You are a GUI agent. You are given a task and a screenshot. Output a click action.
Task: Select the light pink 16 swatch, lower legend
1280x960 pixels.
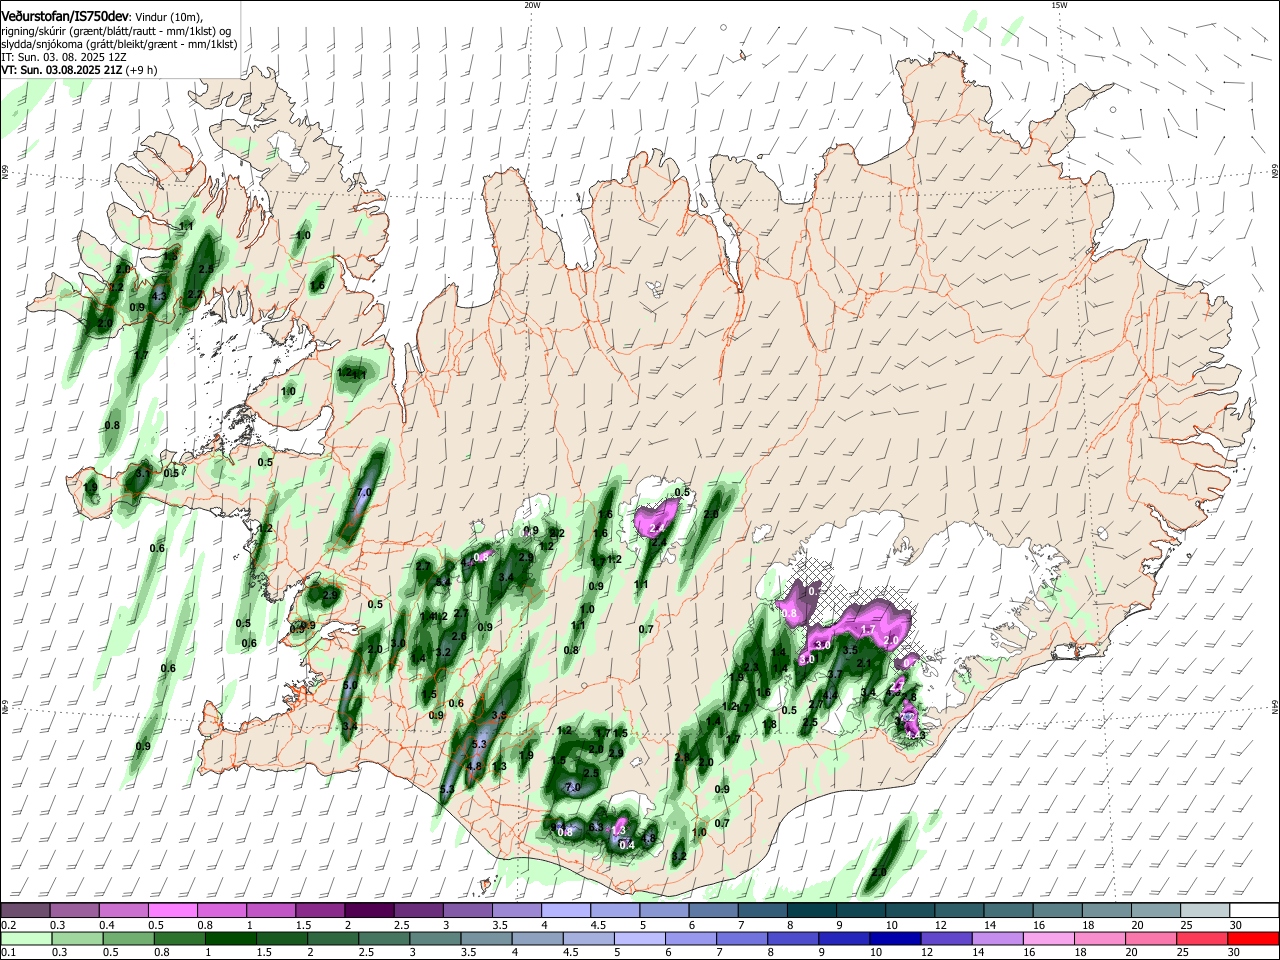click(1047, 938)
